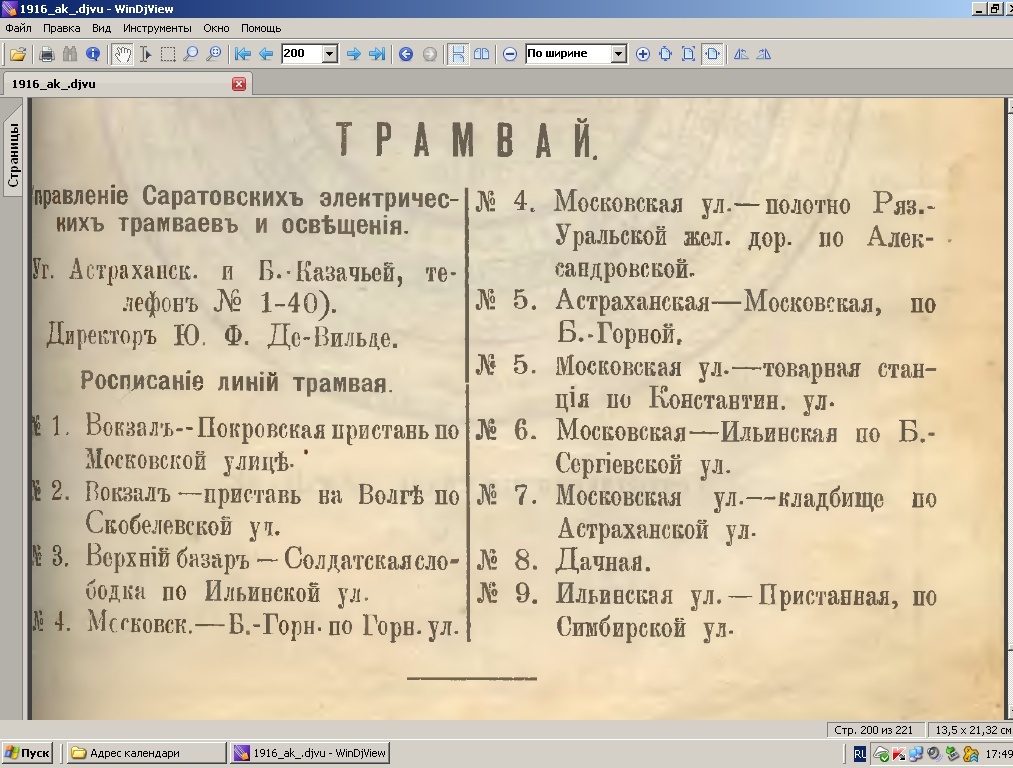Go to the first page

tap(243, 54)
